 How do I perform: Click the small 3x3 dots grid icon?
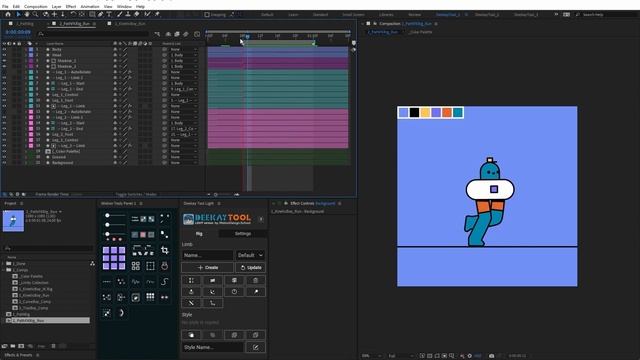(x=150, y=297)
